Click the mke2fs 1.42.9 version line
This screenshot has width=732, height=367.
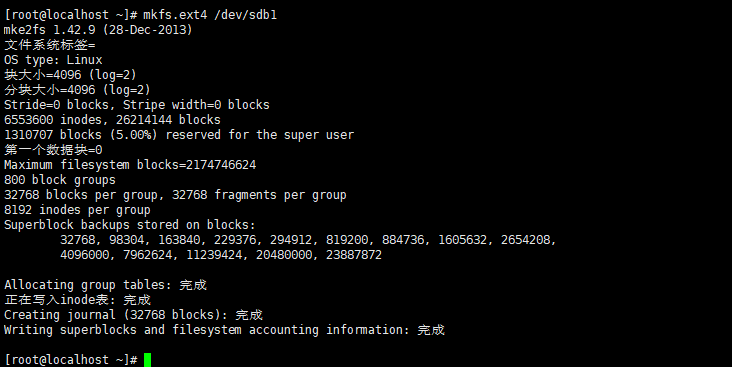pyautogui.click(x=98, y=30)
